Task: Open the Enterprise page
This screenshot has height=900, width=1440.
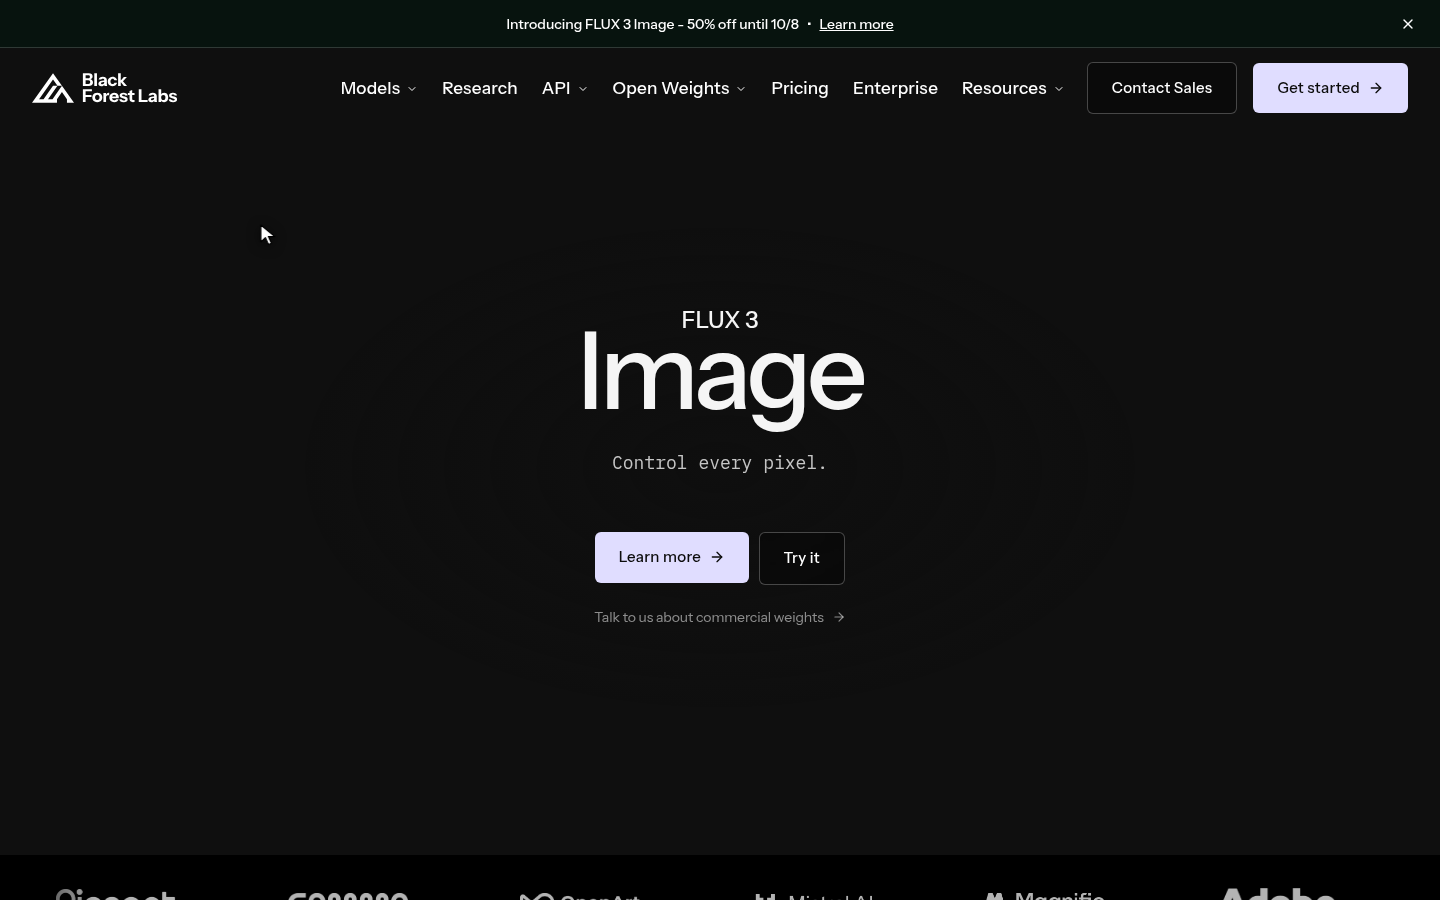Action: 895,88
